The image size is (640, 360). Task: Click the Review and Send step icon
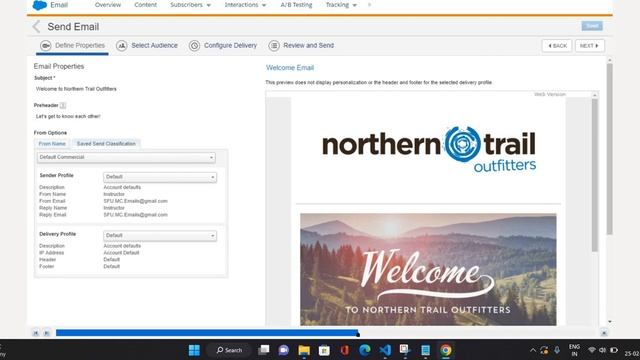[274, 46]
